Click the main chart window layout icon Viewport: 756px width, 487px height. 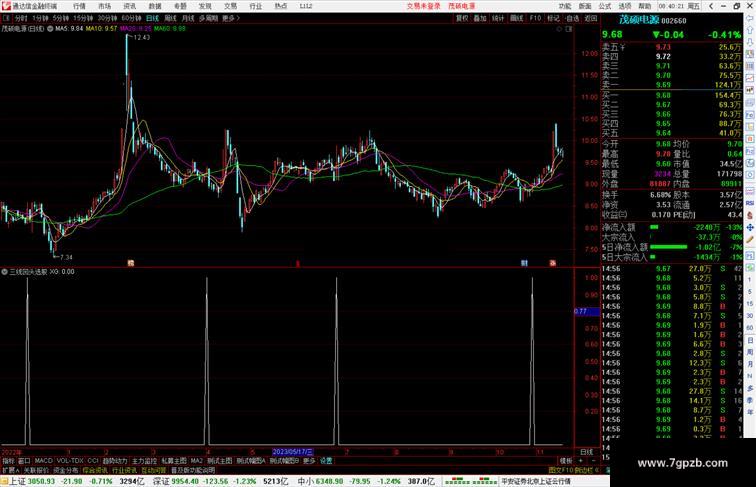[x=569, y=29]
